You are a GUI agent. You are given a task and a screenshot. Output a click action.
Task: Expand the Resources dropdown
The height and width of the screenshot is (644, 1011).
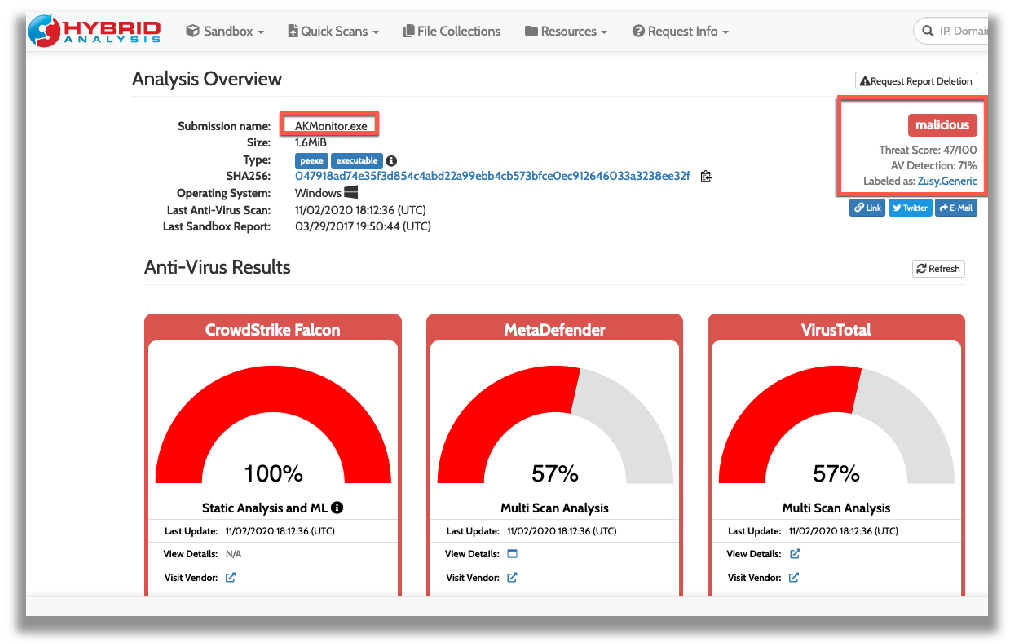[x=565, y=31]
